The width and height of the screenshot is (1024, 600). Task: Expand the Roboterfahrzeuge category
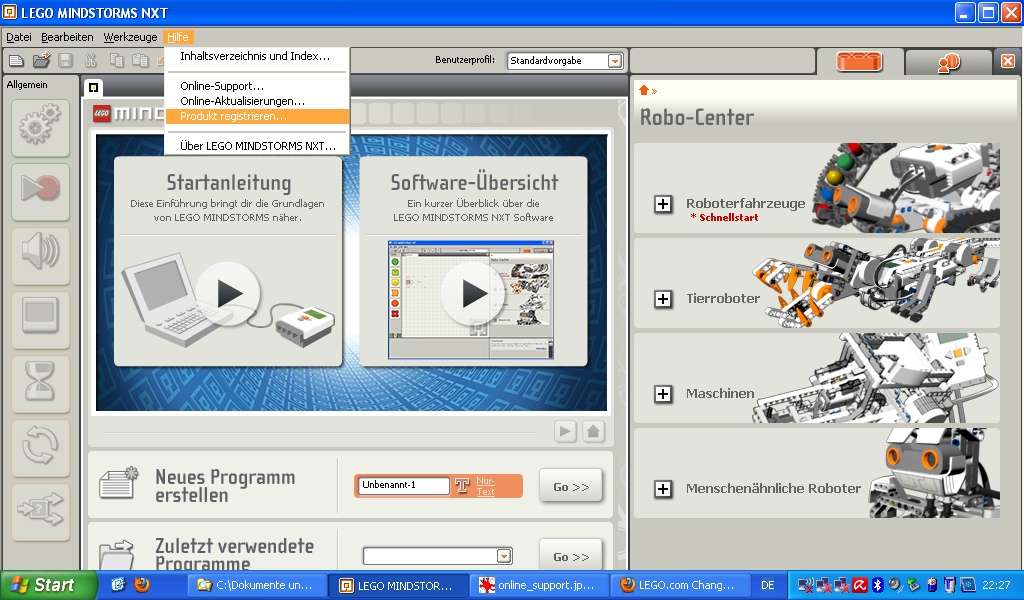click(663, 204)
